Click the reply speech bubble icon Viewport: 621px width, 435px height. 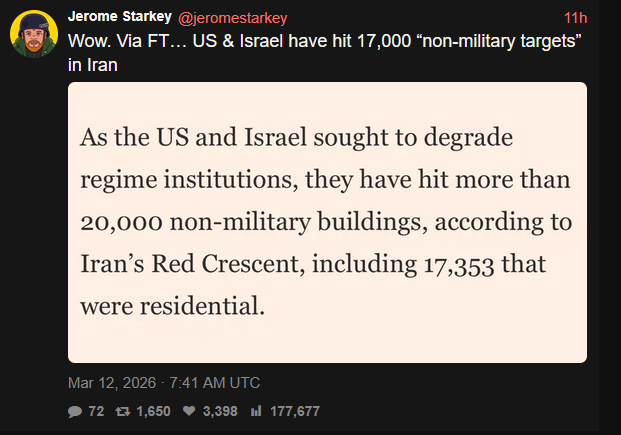75,411
